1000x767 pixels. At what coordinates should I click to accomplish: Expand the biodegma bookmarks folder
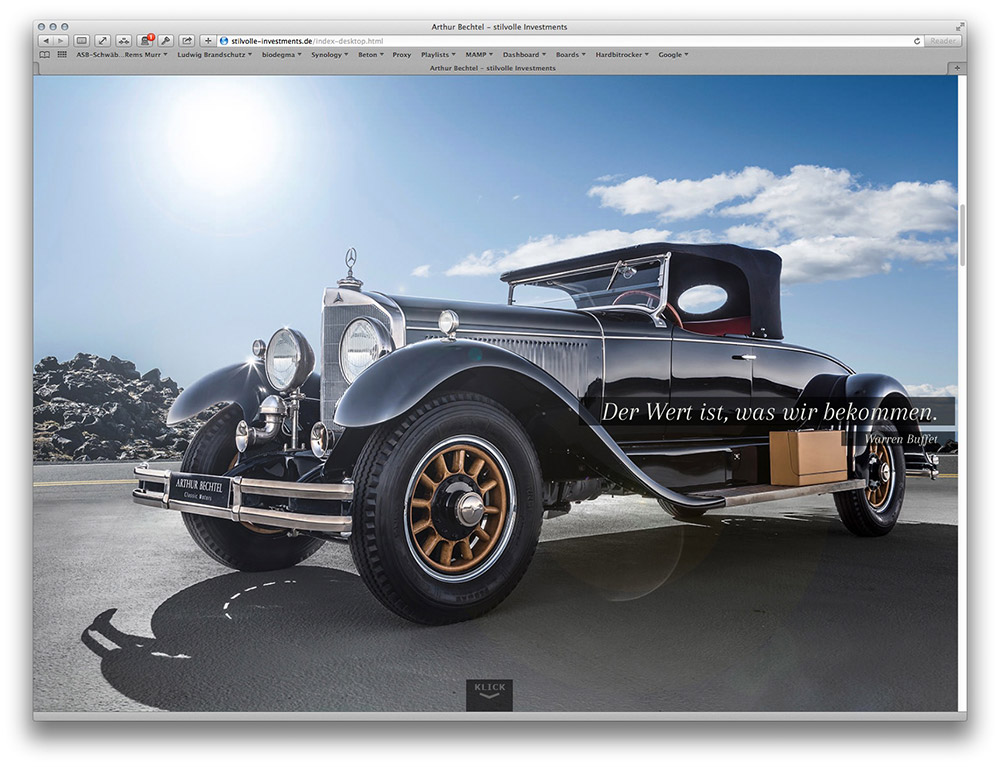(281, 55)
